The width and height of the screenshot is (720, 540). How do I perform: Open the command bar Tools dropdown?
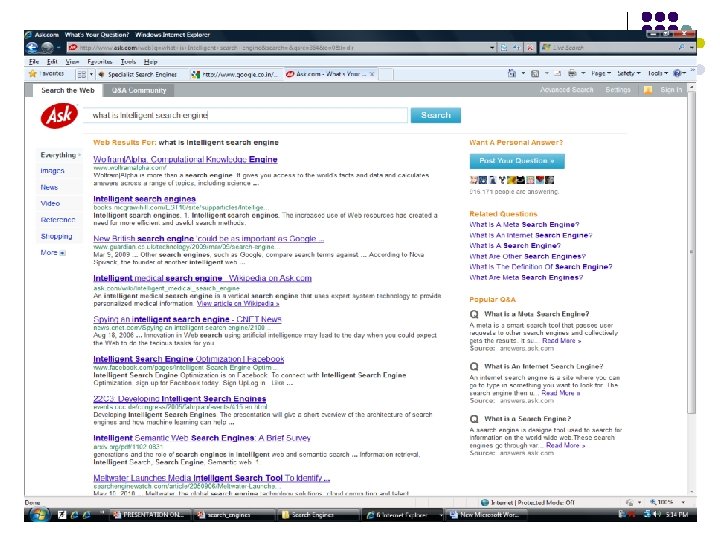tap(658, 73)
